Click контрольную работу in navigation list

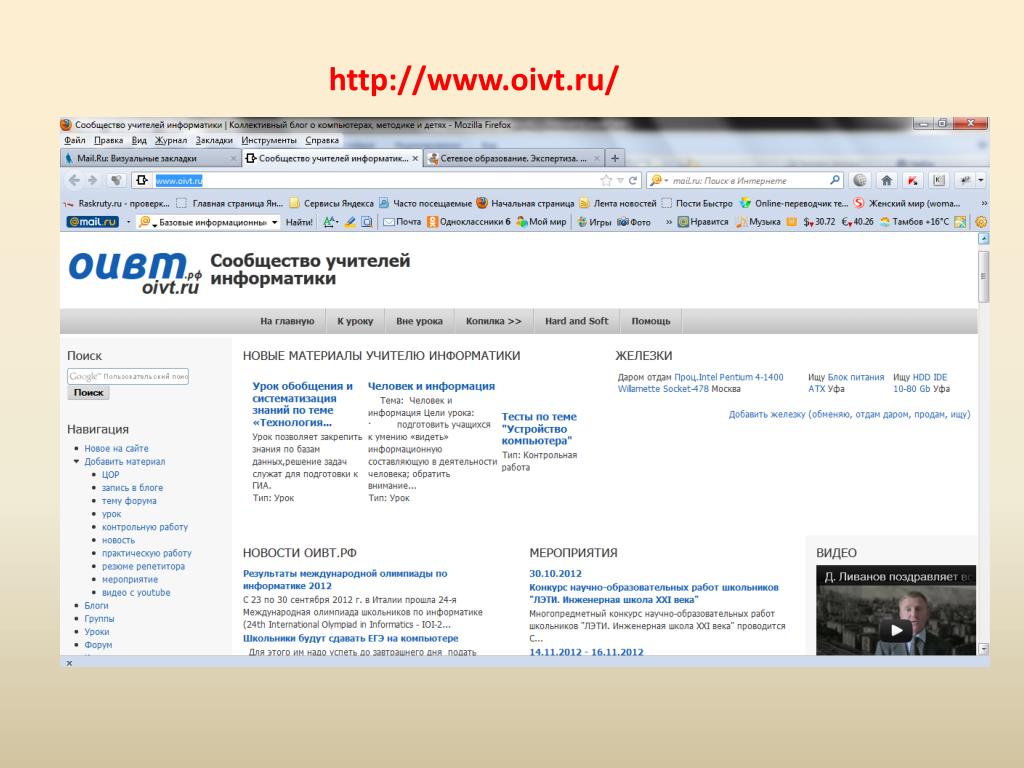pos(144,527)
